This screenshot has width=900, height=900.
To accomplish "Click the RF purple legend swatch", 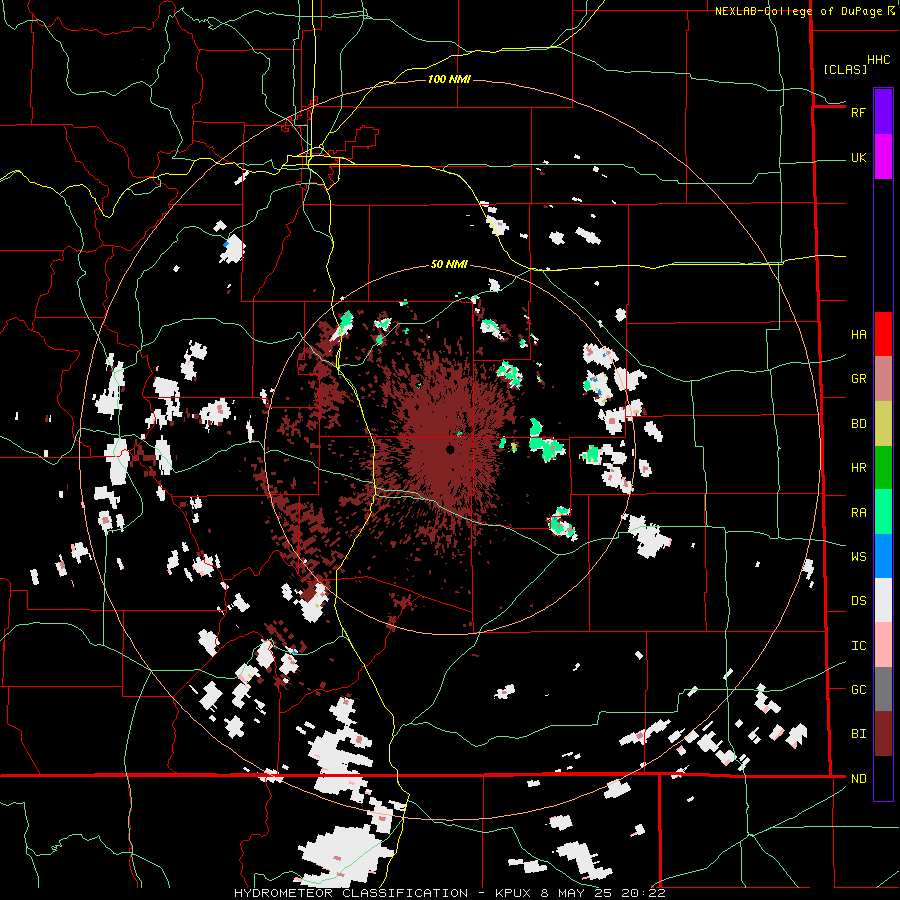I will tap(883, 111).
